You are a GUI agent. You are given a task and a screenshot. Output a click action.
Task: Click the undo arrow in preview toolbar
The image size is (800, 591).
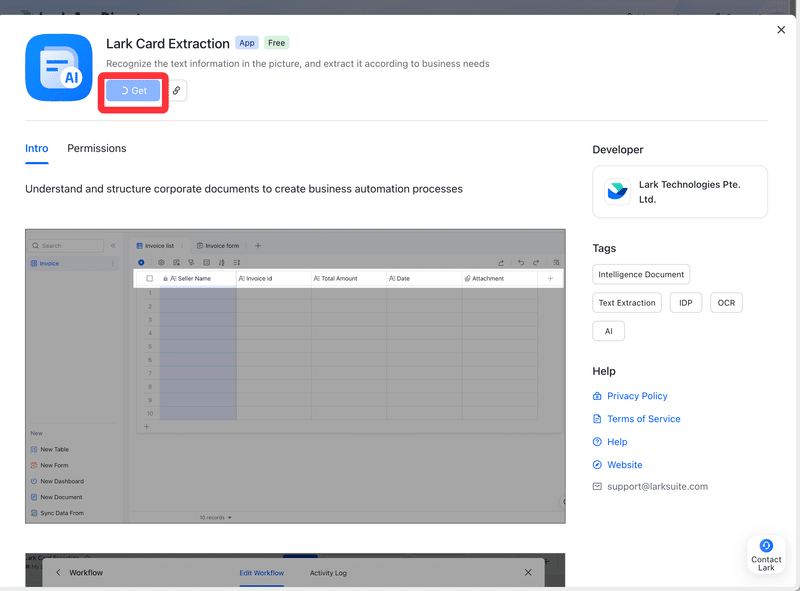coord(520,263)
